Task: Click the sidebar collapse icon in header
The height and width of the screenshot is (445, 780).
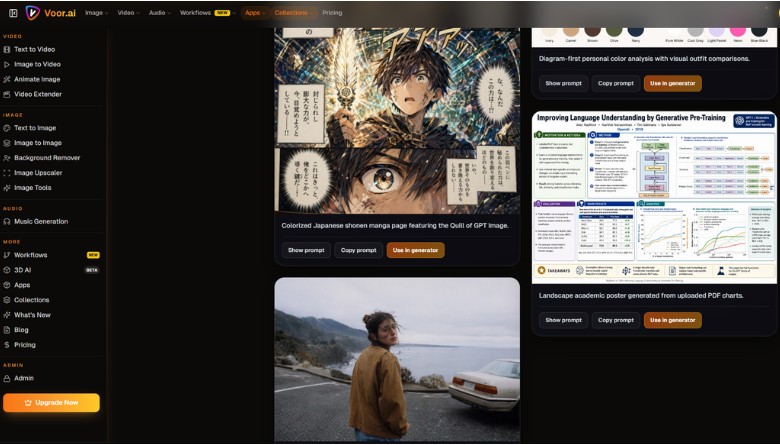Action: coord(13,13)
